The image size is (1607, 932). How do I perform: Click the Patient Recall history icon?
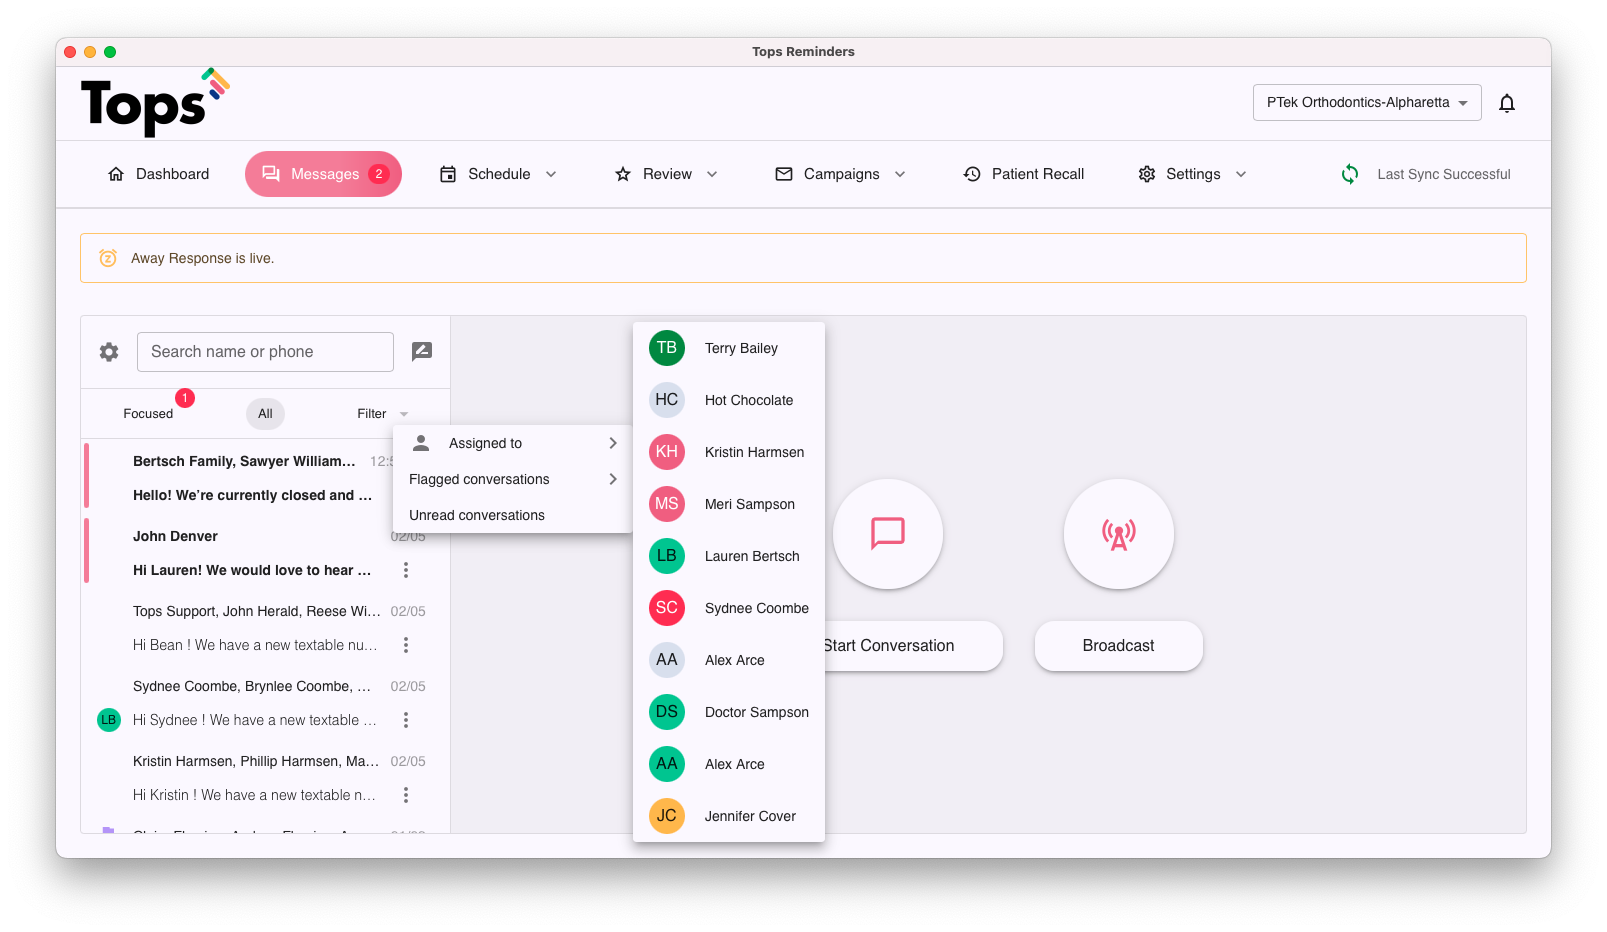(972, 174)
